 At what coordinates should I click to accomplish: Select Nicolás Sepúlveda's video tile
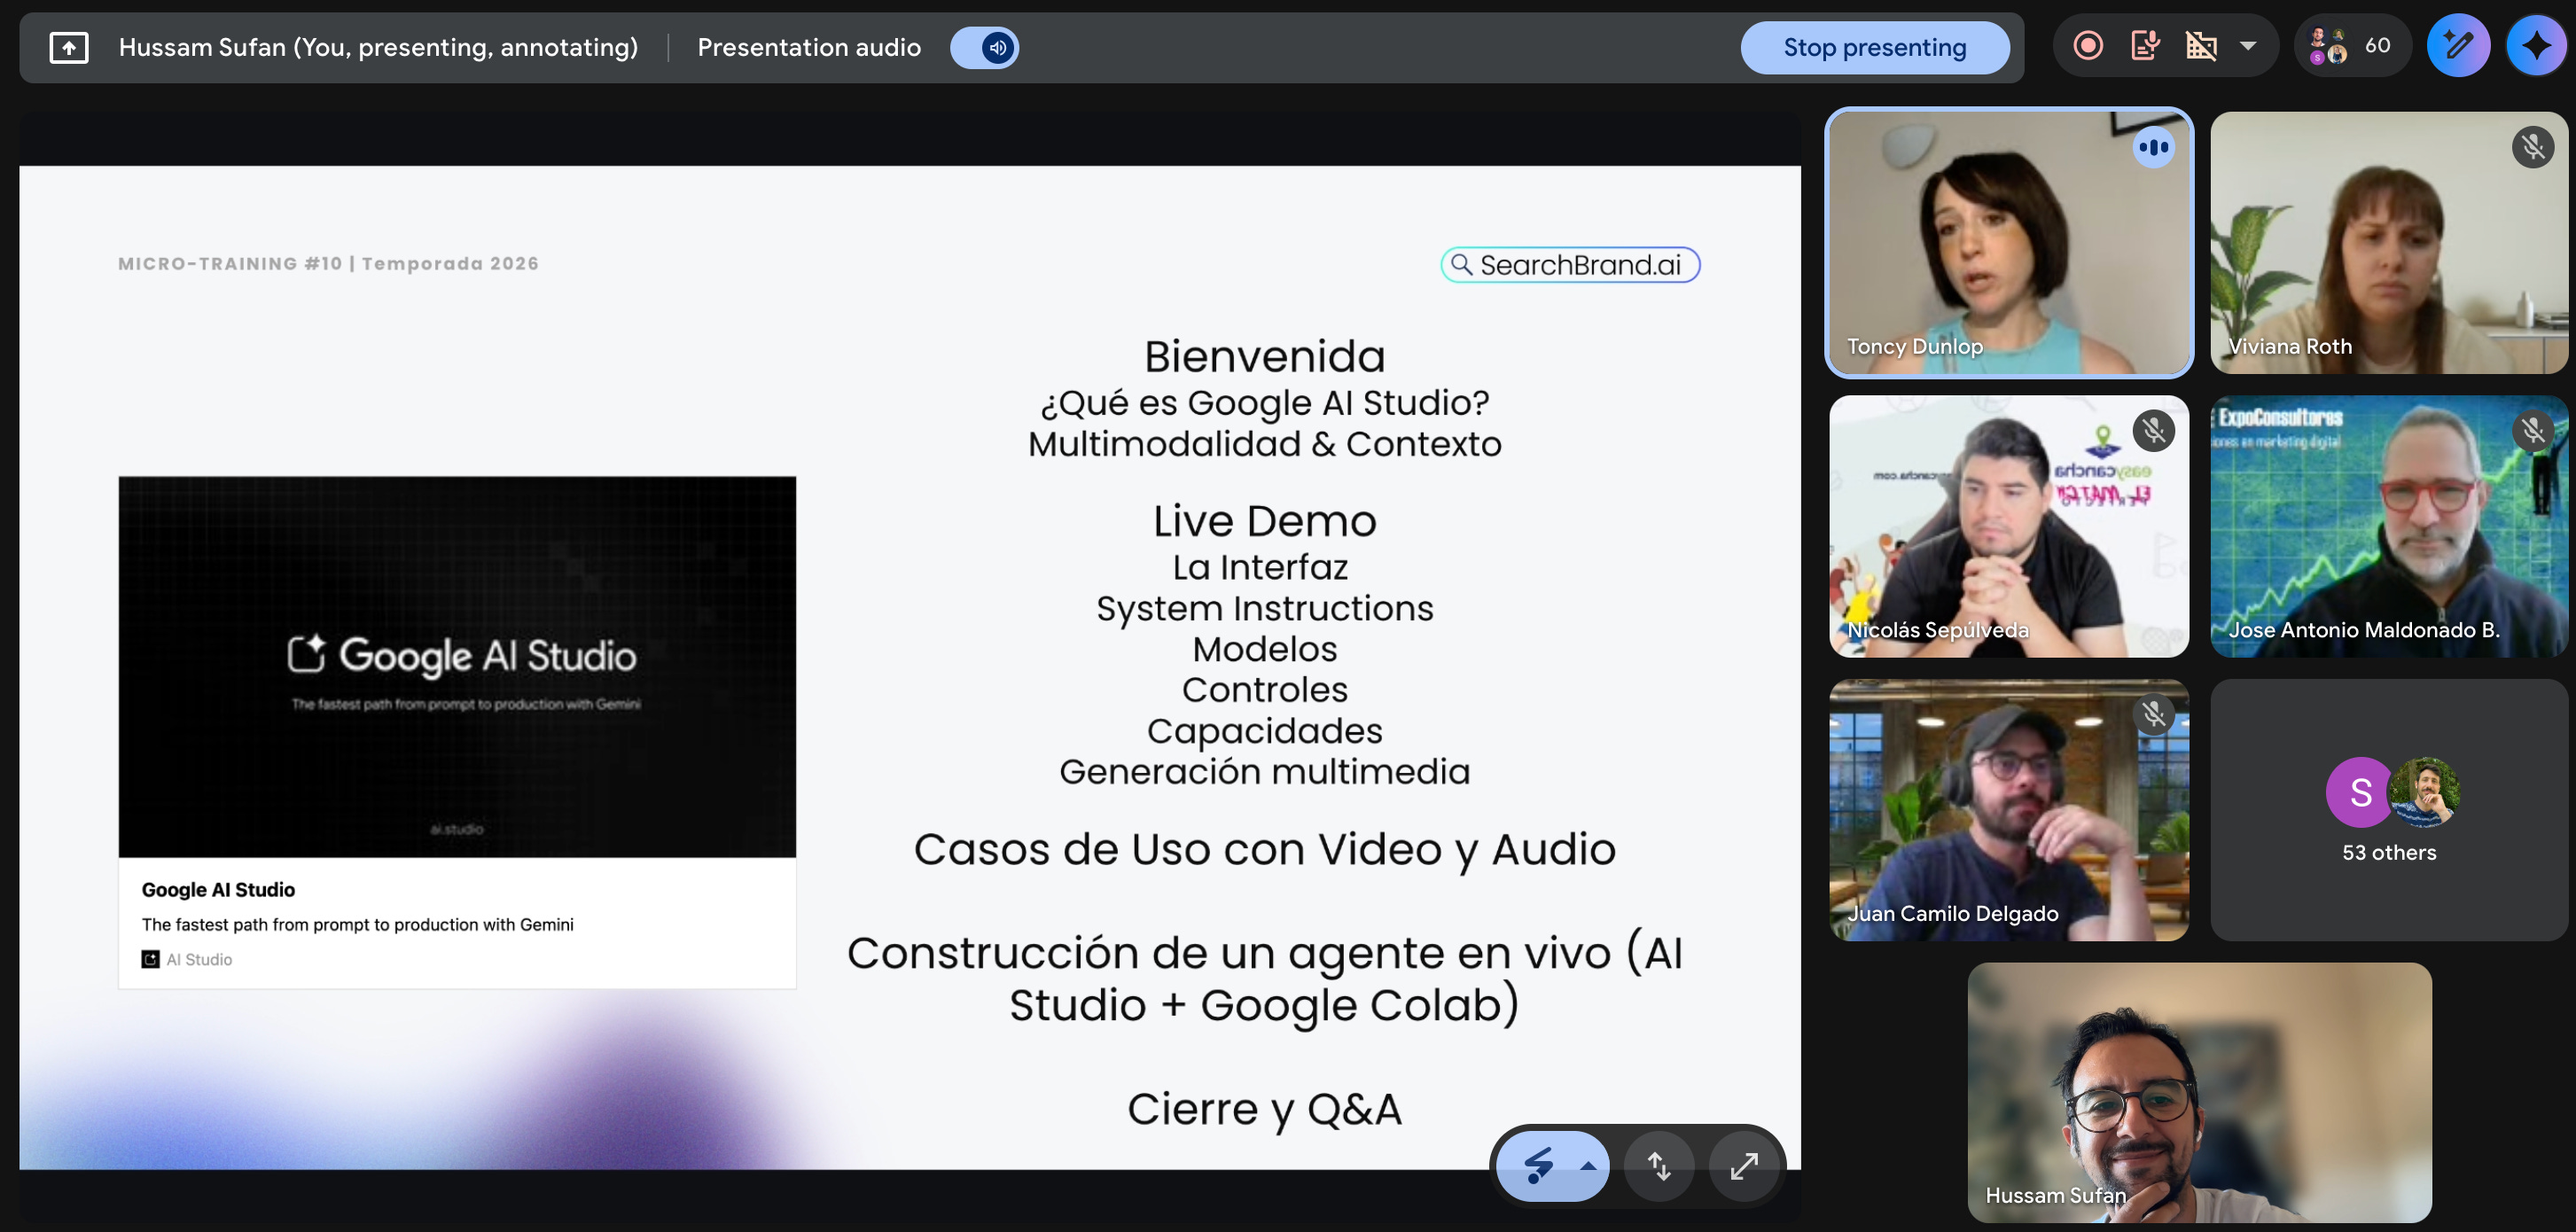(2009, 526)
